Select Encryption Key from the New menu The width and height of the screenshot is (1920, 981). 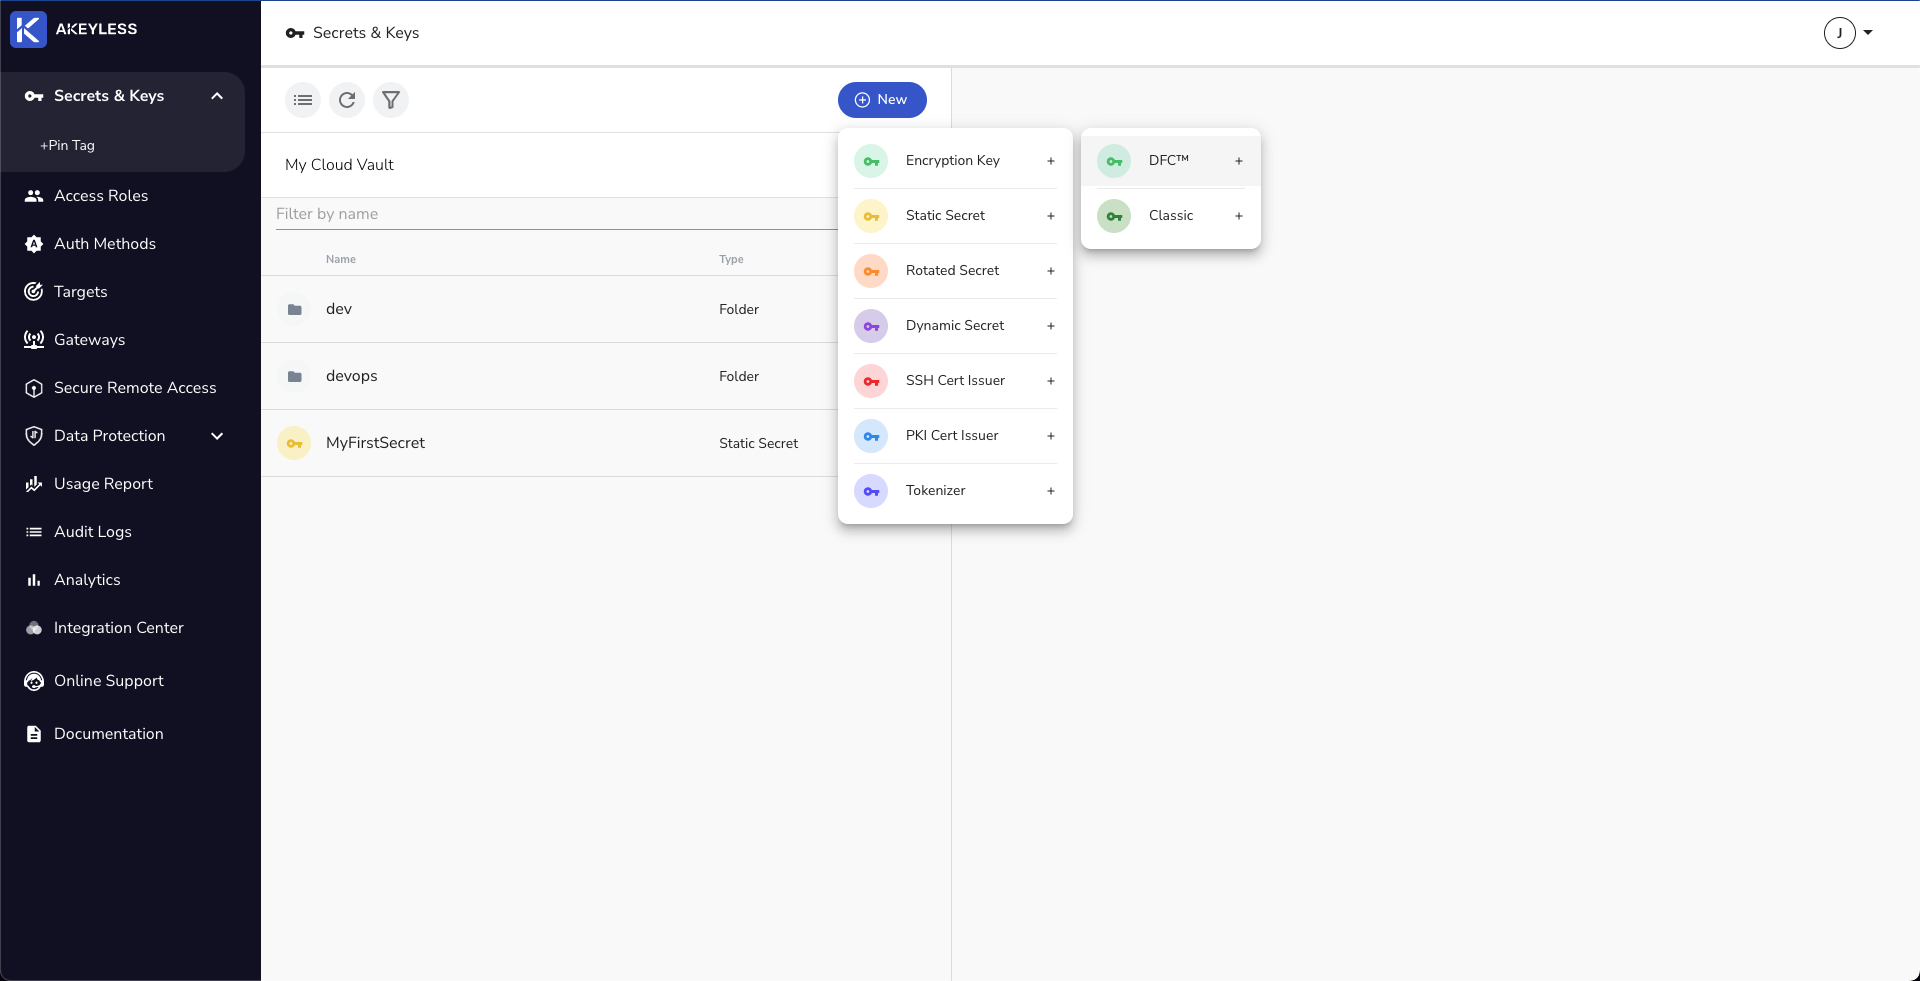(955, 161)
